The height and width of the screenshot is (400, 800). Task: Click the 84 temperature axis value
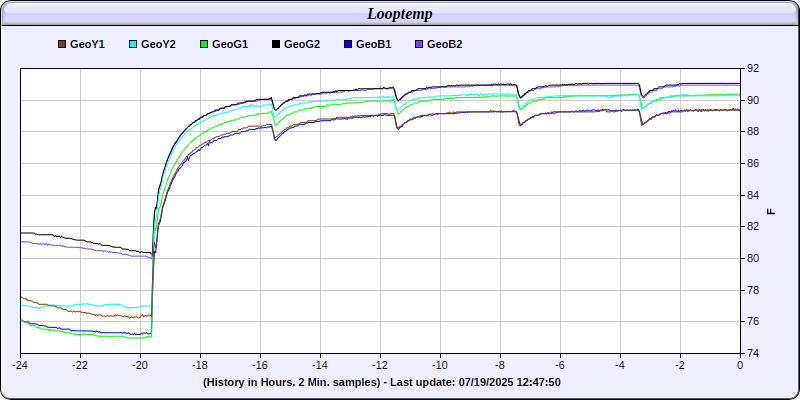pos(752,195)
